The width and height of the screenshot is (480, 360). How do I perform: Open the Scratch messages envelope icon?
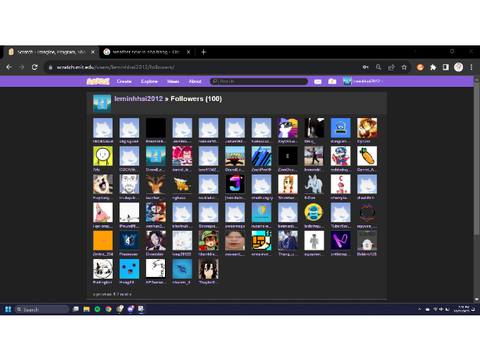(318, 81)
